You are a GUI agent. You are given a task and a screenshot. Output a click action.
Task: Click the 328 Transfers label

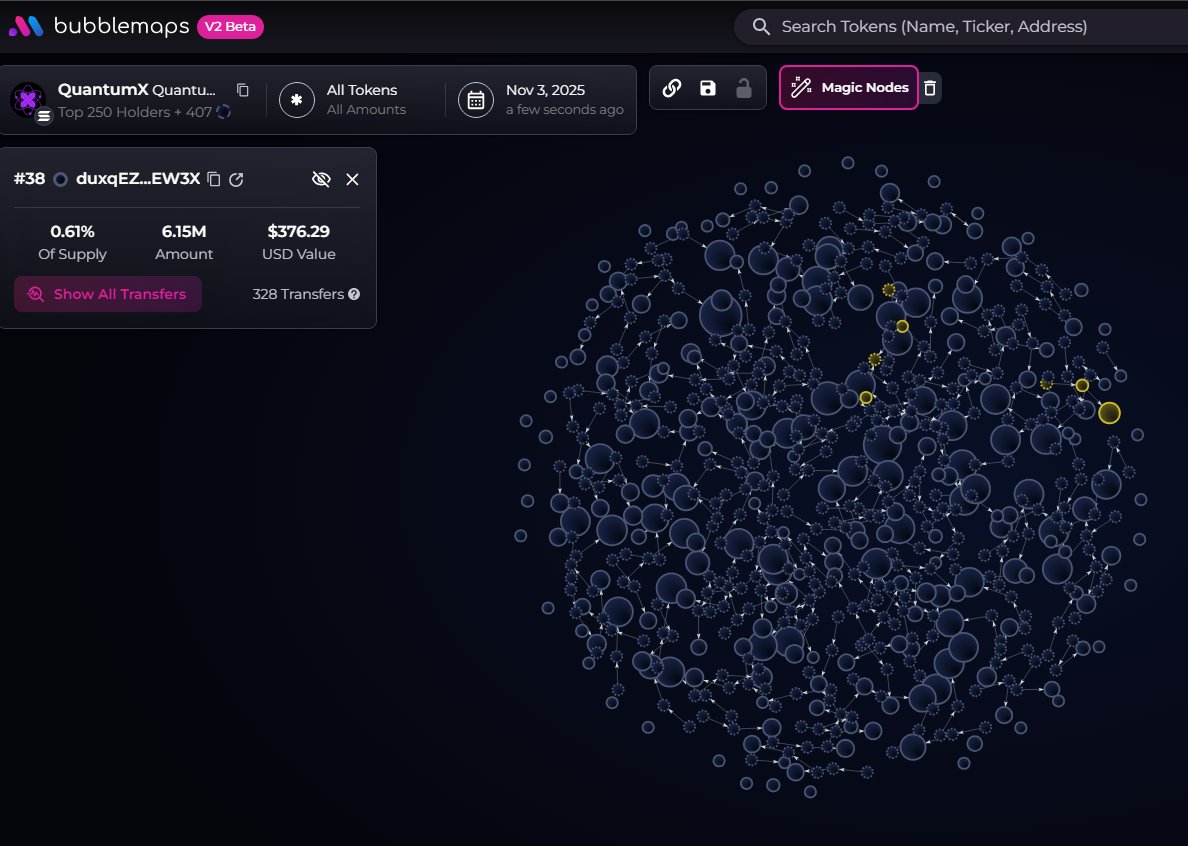click(x=298, y=295)
